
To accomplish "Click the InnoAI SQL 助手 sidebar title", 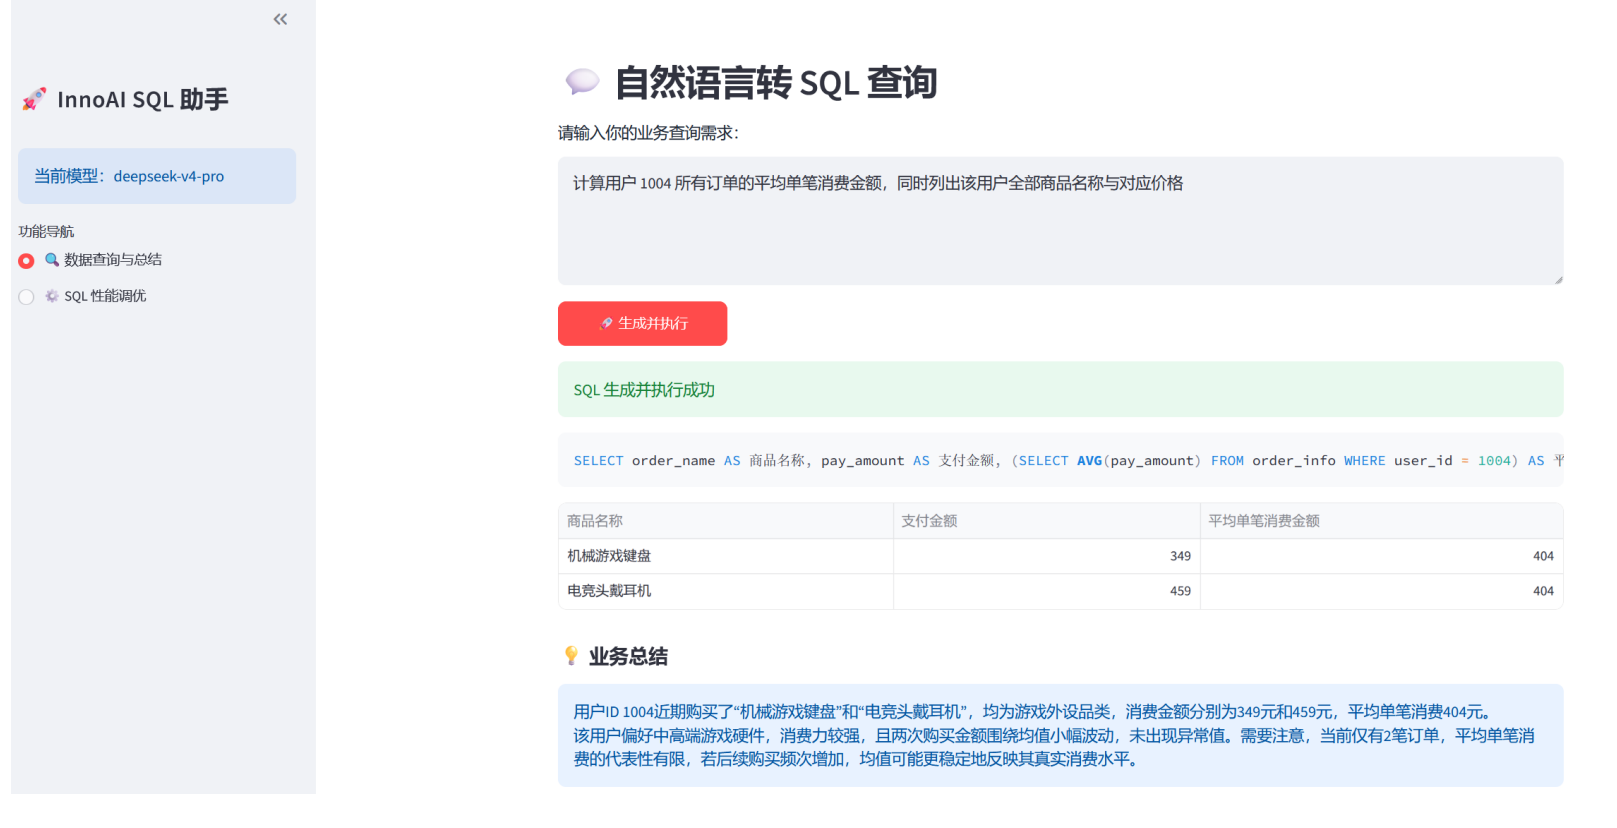I will click(143, 99).
